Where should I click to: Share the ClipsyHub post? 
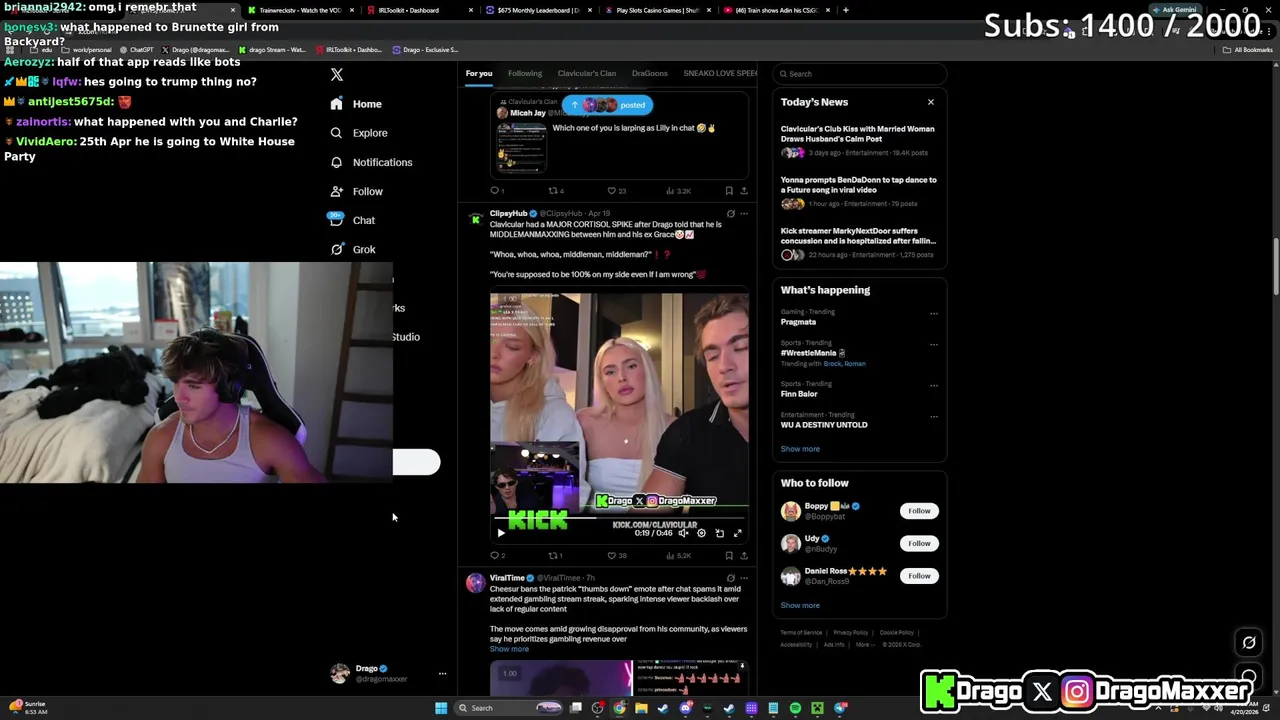pos(743,555)
